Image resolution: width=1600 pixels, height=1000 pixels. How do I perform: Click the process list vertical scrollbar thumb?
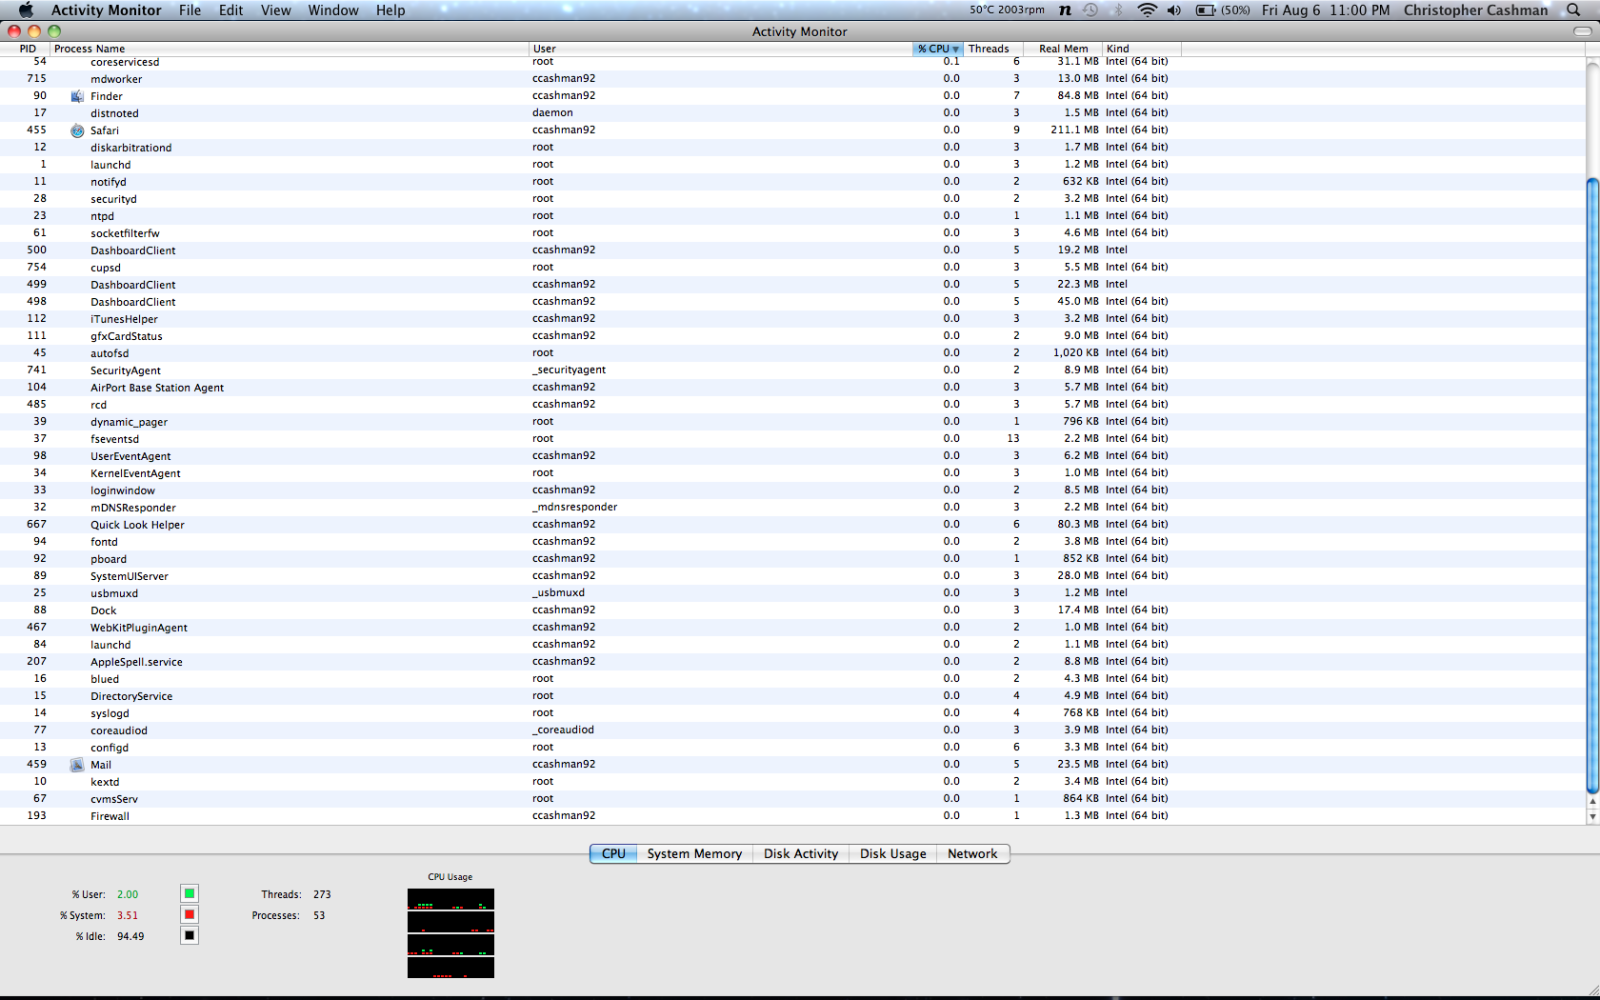tap(1592, 486)
